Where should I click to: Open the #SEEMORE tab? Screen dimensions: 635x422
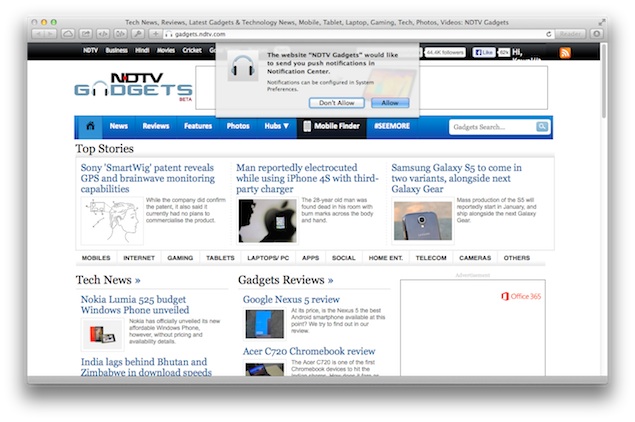[392, 126]
